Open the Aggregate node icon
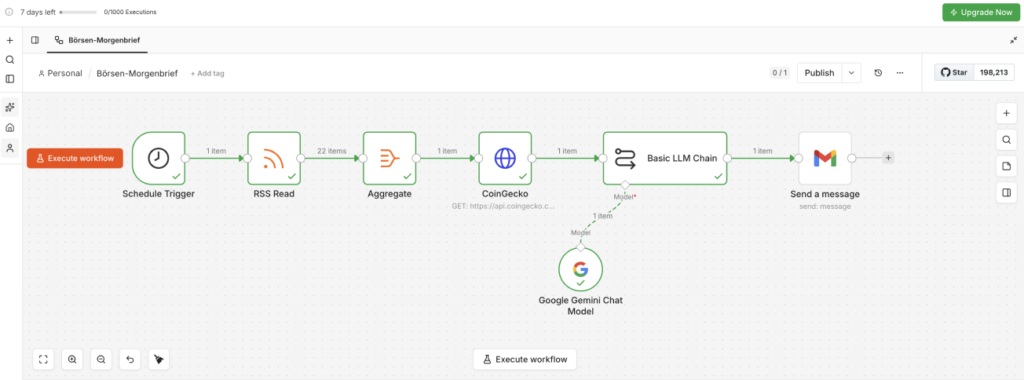Screen dimensions: 1024x380 pos(389,158)
